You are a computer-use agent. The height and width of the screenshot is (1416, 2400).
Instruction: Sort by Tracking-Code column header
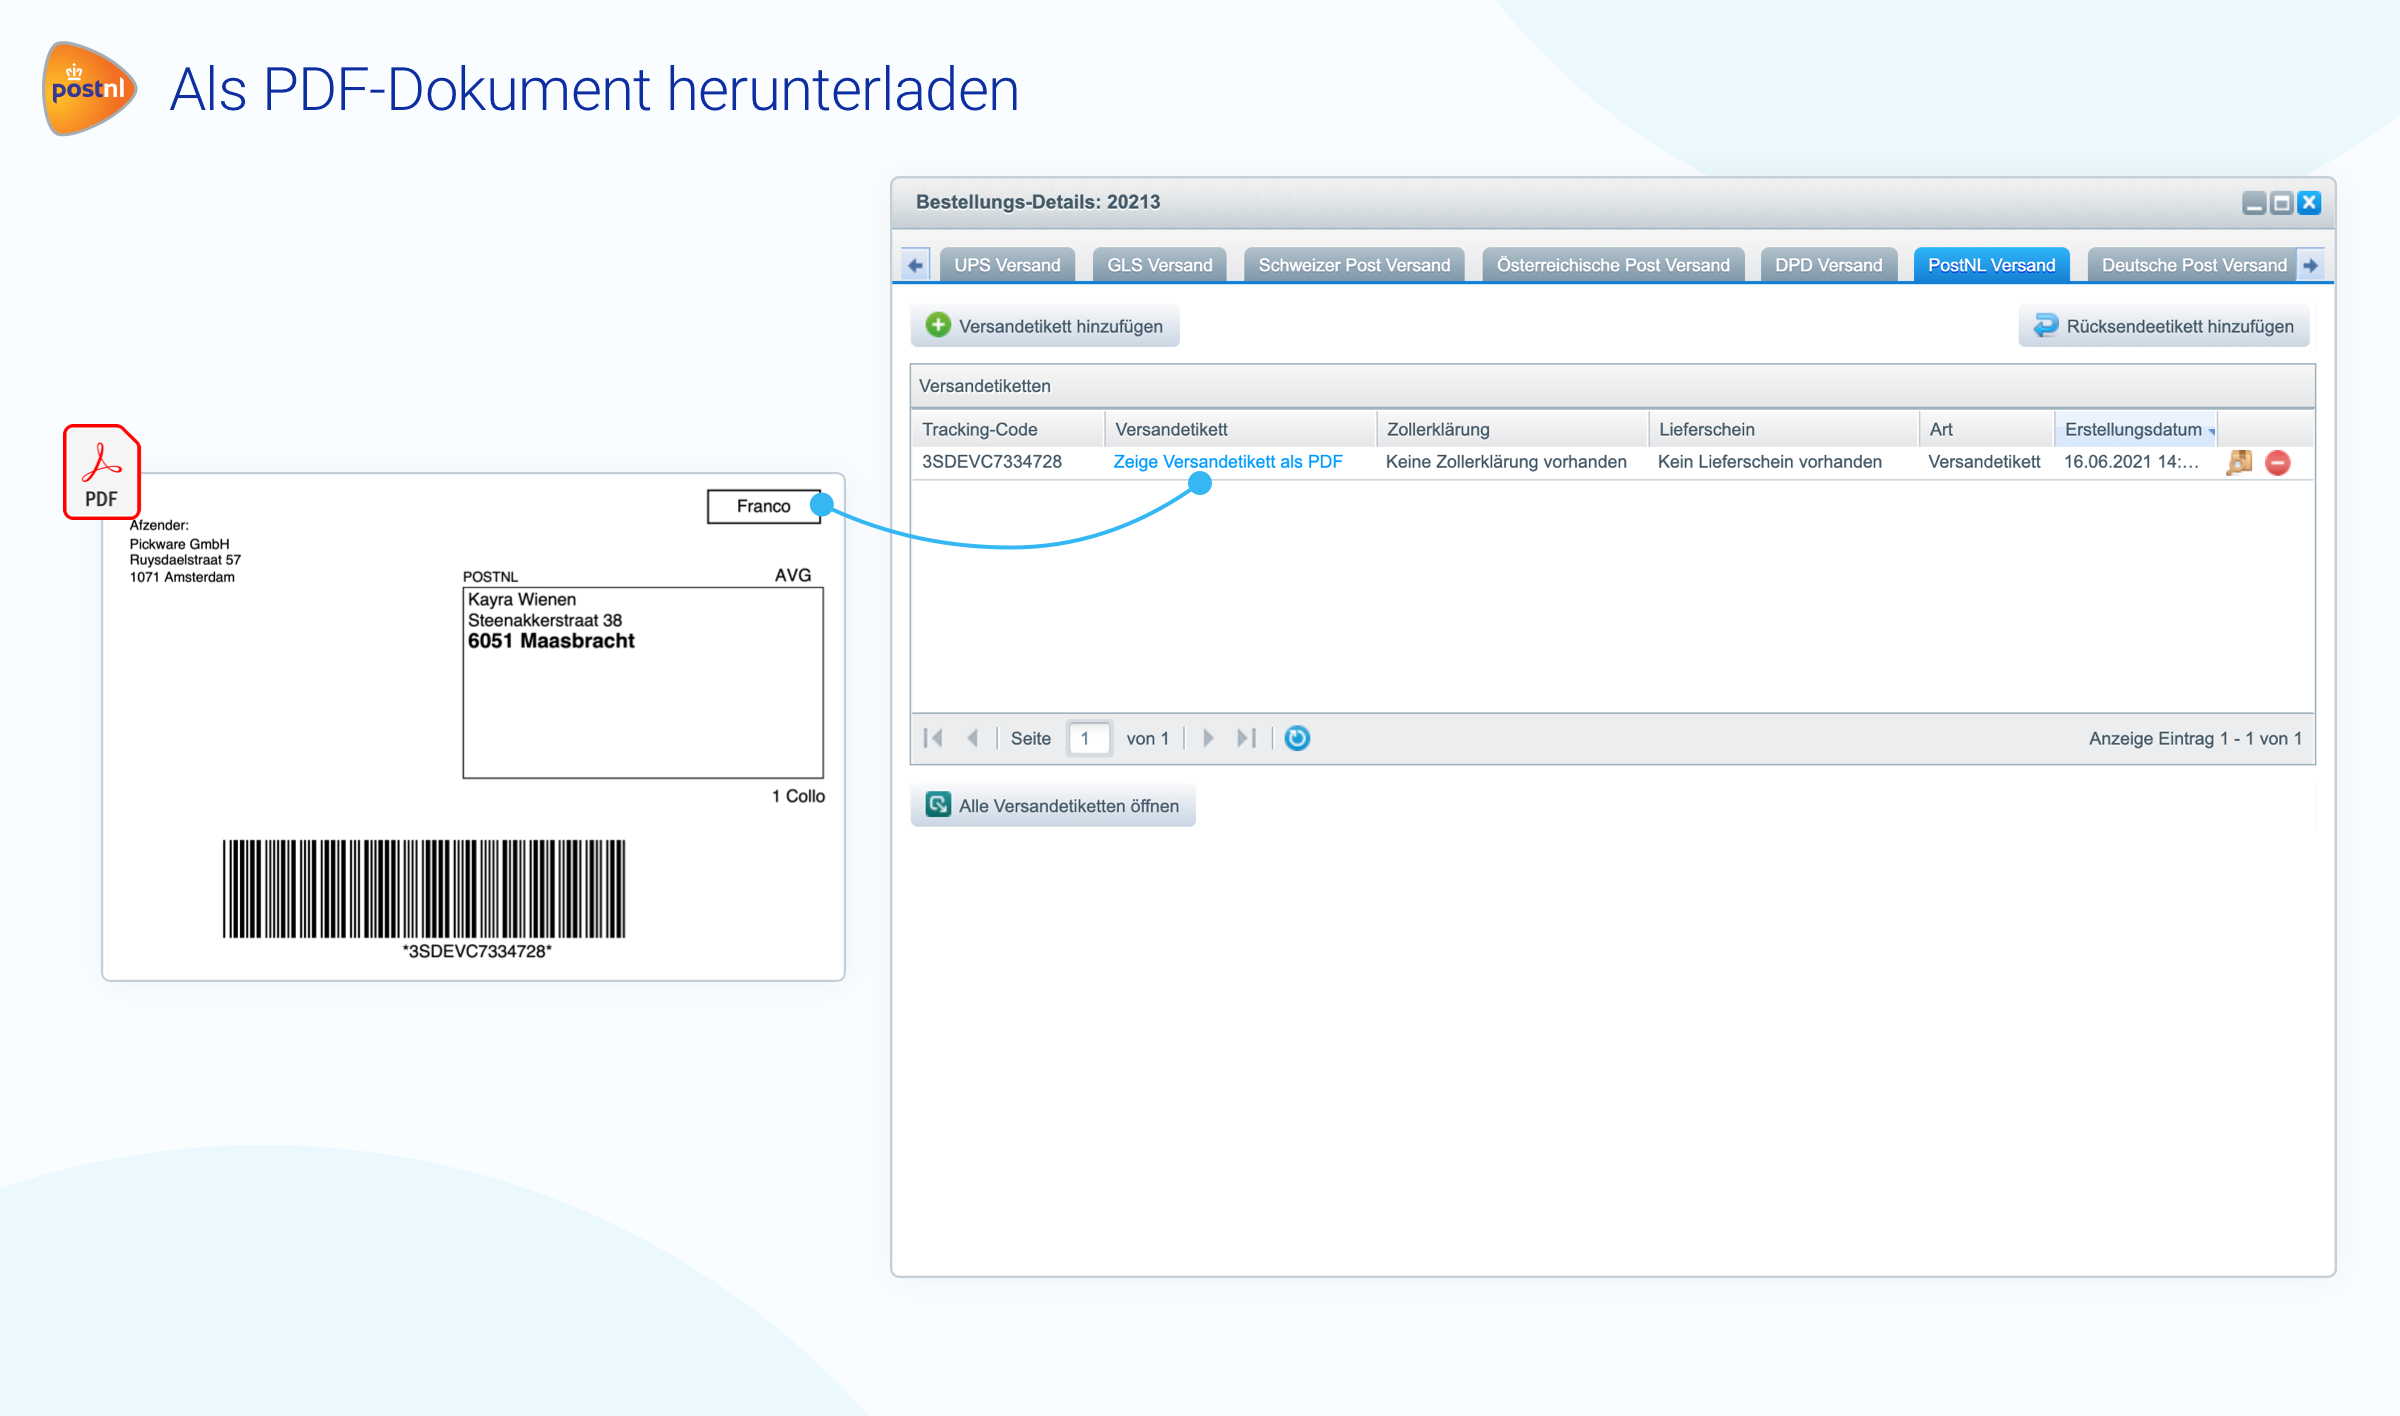point(1008,429)
